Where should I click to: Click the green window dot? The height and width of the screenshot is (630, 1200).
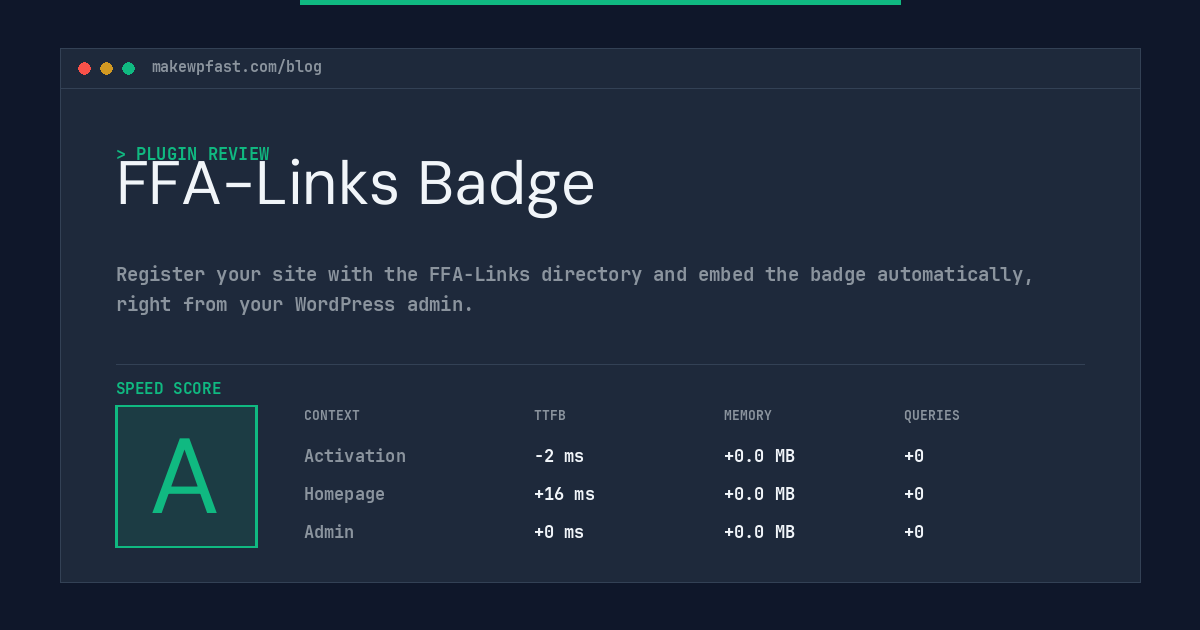[128, 68]
